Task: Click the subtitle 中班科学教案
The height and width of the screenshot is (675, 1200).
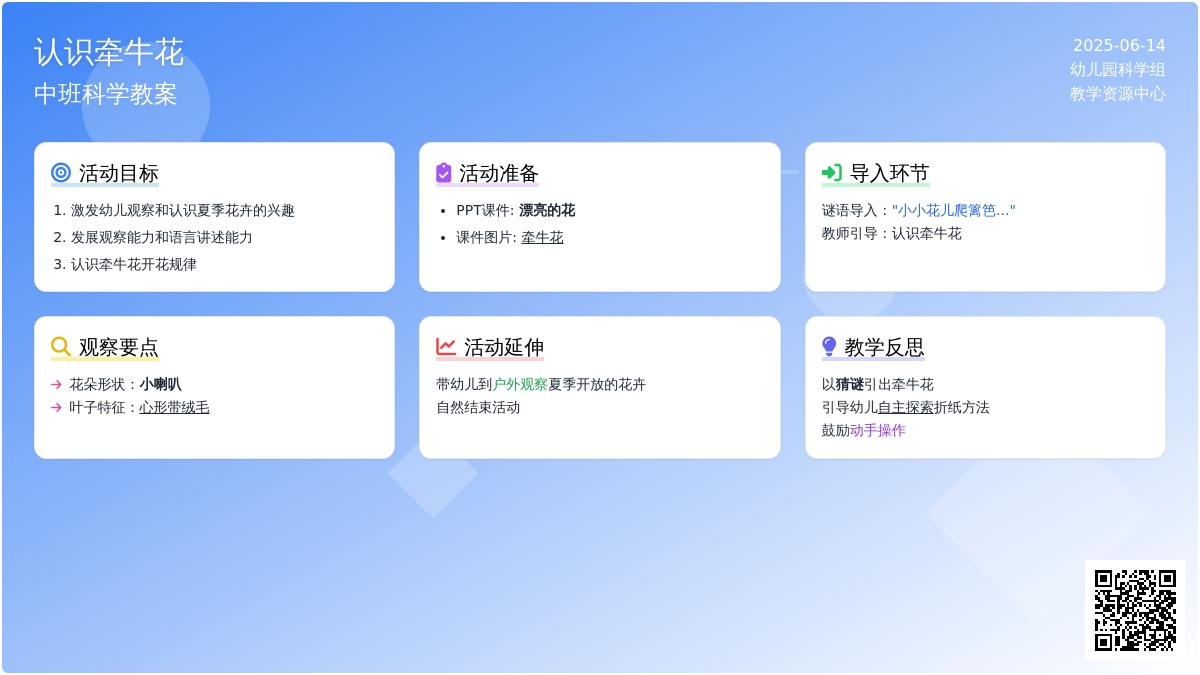Action: (x=106, y=94)
